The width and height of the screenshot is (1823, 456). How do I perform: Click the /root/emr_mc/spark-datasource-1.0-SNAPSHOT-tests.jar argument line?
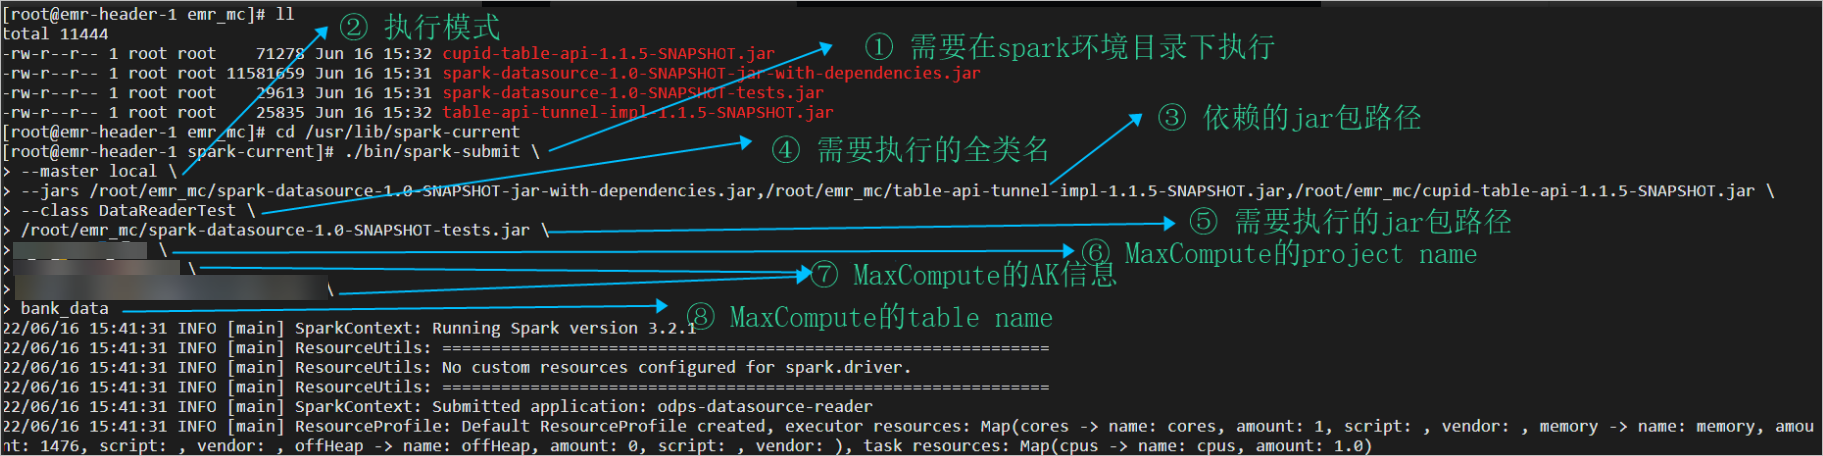pos(275,230)
